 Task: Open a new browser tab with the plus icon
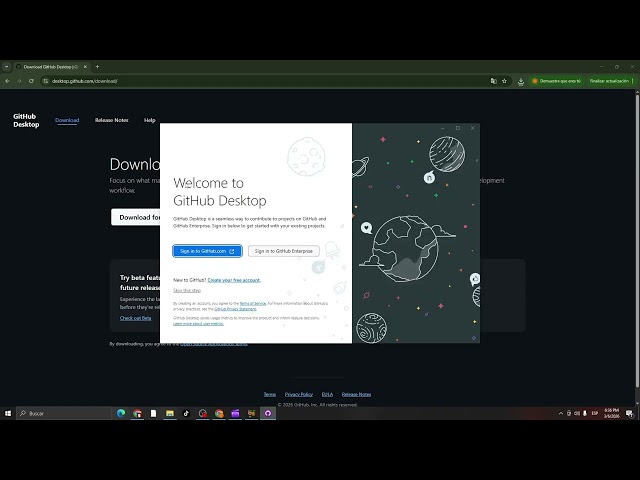97,67
